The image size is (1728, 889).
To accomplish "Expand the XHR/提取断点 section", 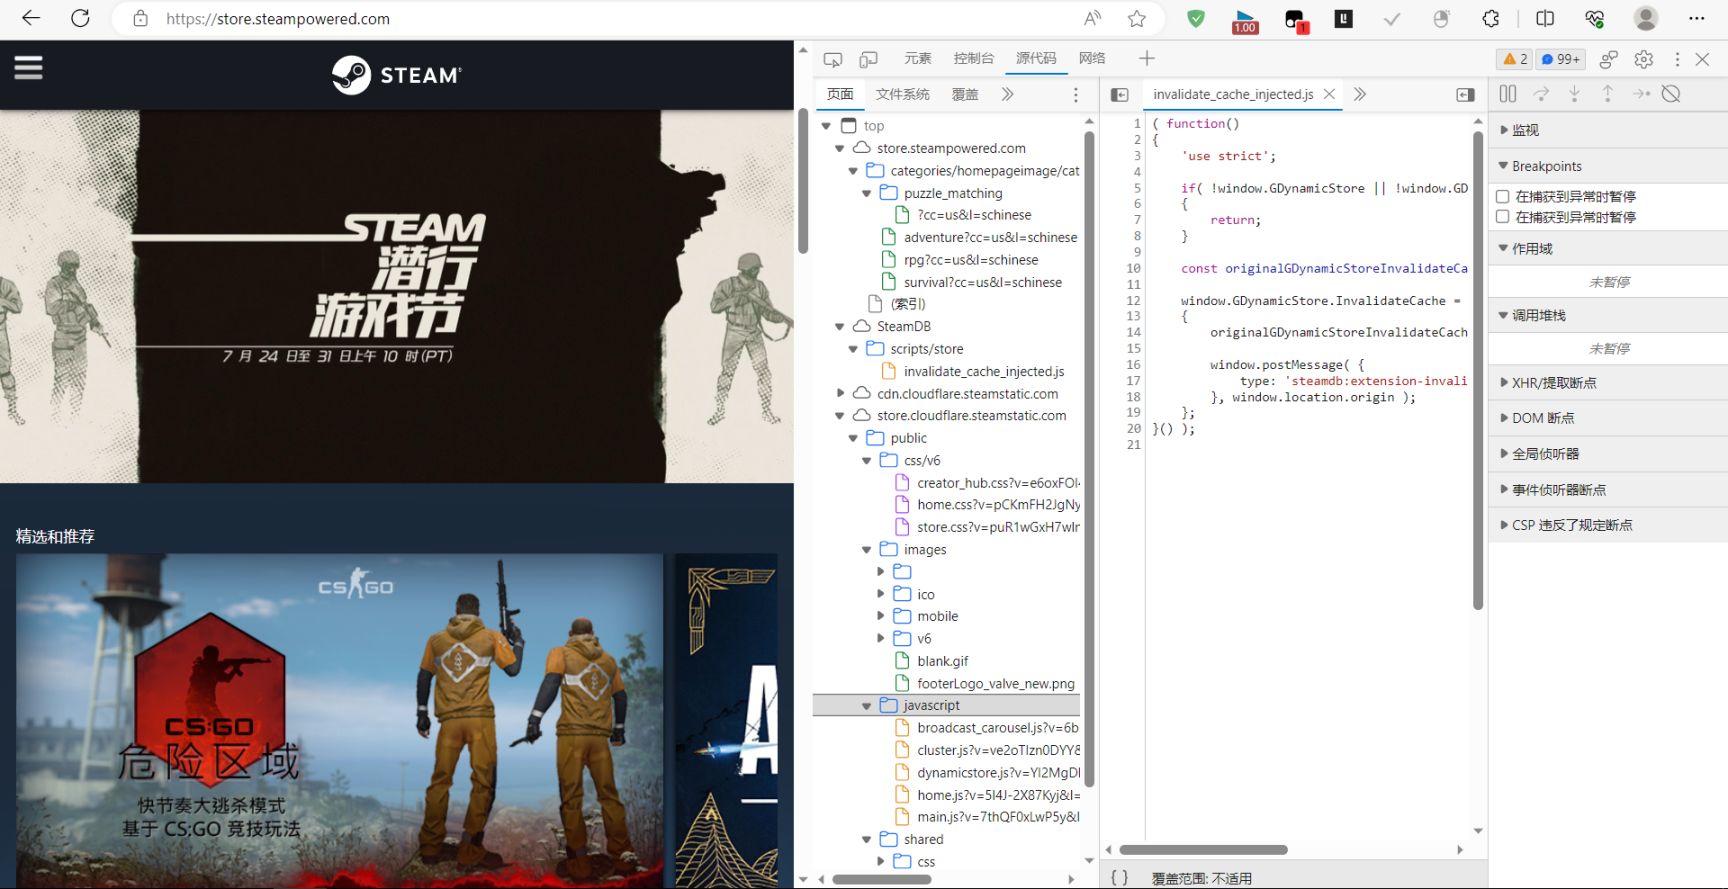I will pos(1608,383).
